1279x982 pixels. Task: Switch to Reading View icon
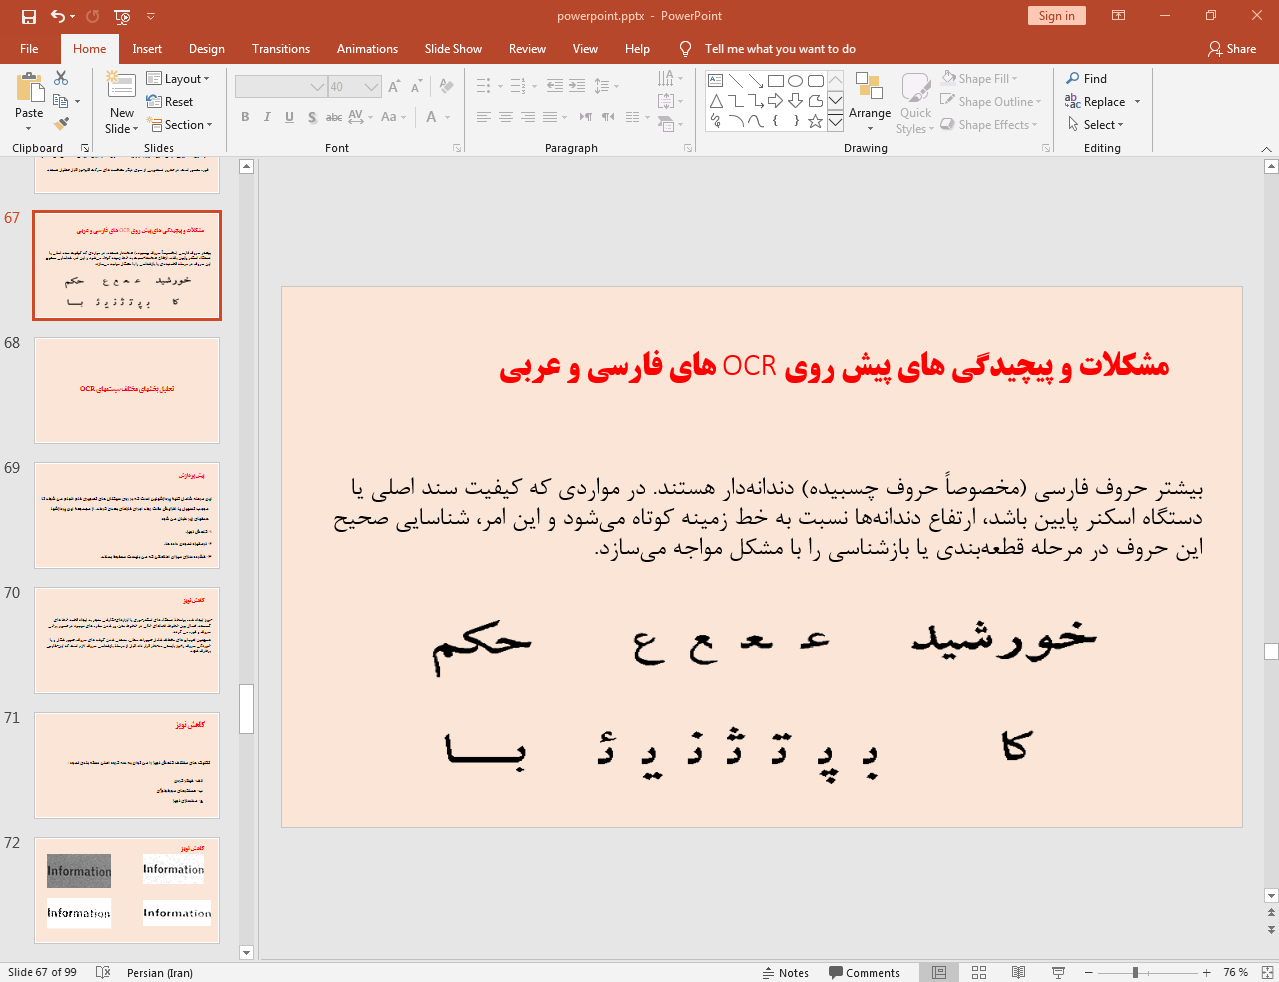click(x=1018, y=972)
